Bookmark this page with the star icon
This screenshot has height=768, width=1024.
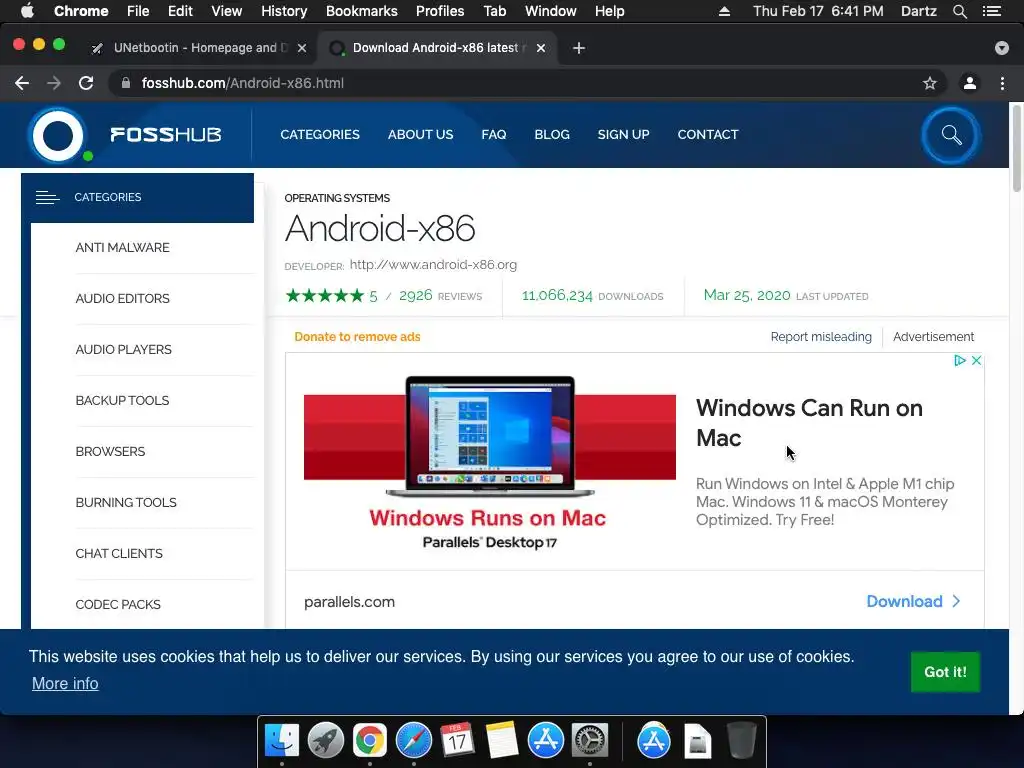929,83
